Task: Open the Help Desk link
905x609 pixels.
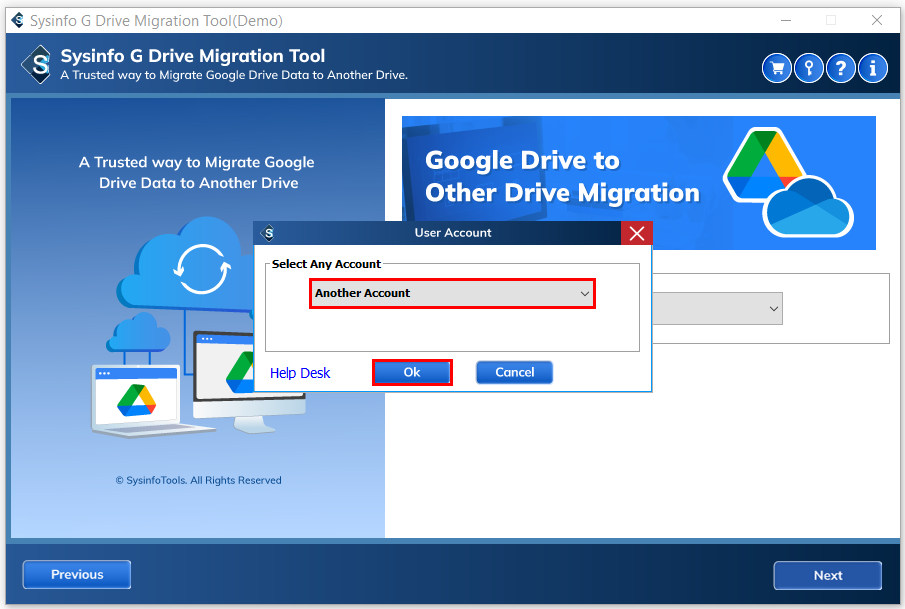Action: pyautogui.click(x=300, y=373)
